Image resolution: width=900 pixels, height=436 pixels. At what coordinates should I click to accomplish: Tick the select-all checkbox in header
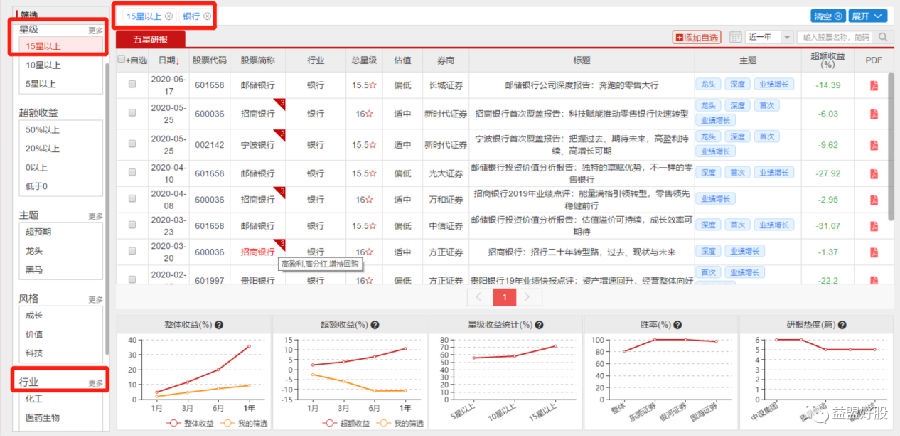(122, 60)
